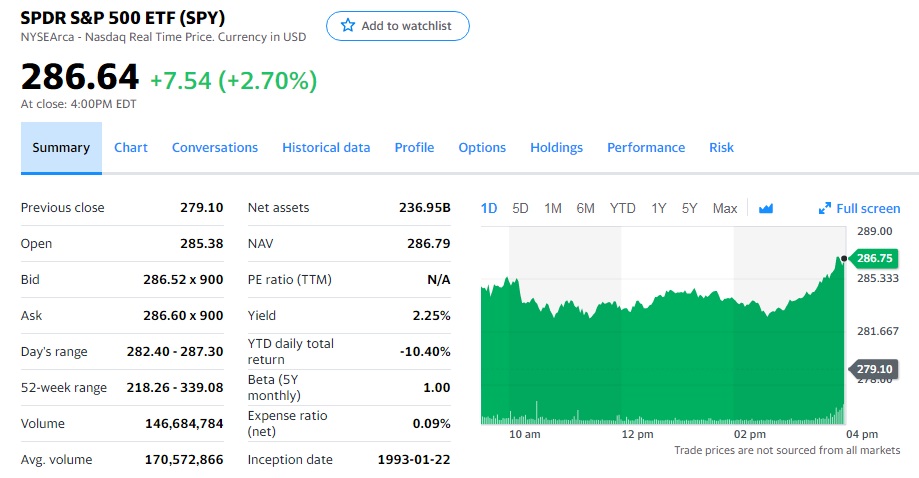The height and width of the screenshot is (478, 919).
Task: Select the 1D chart range
Action: pos(489,208)
